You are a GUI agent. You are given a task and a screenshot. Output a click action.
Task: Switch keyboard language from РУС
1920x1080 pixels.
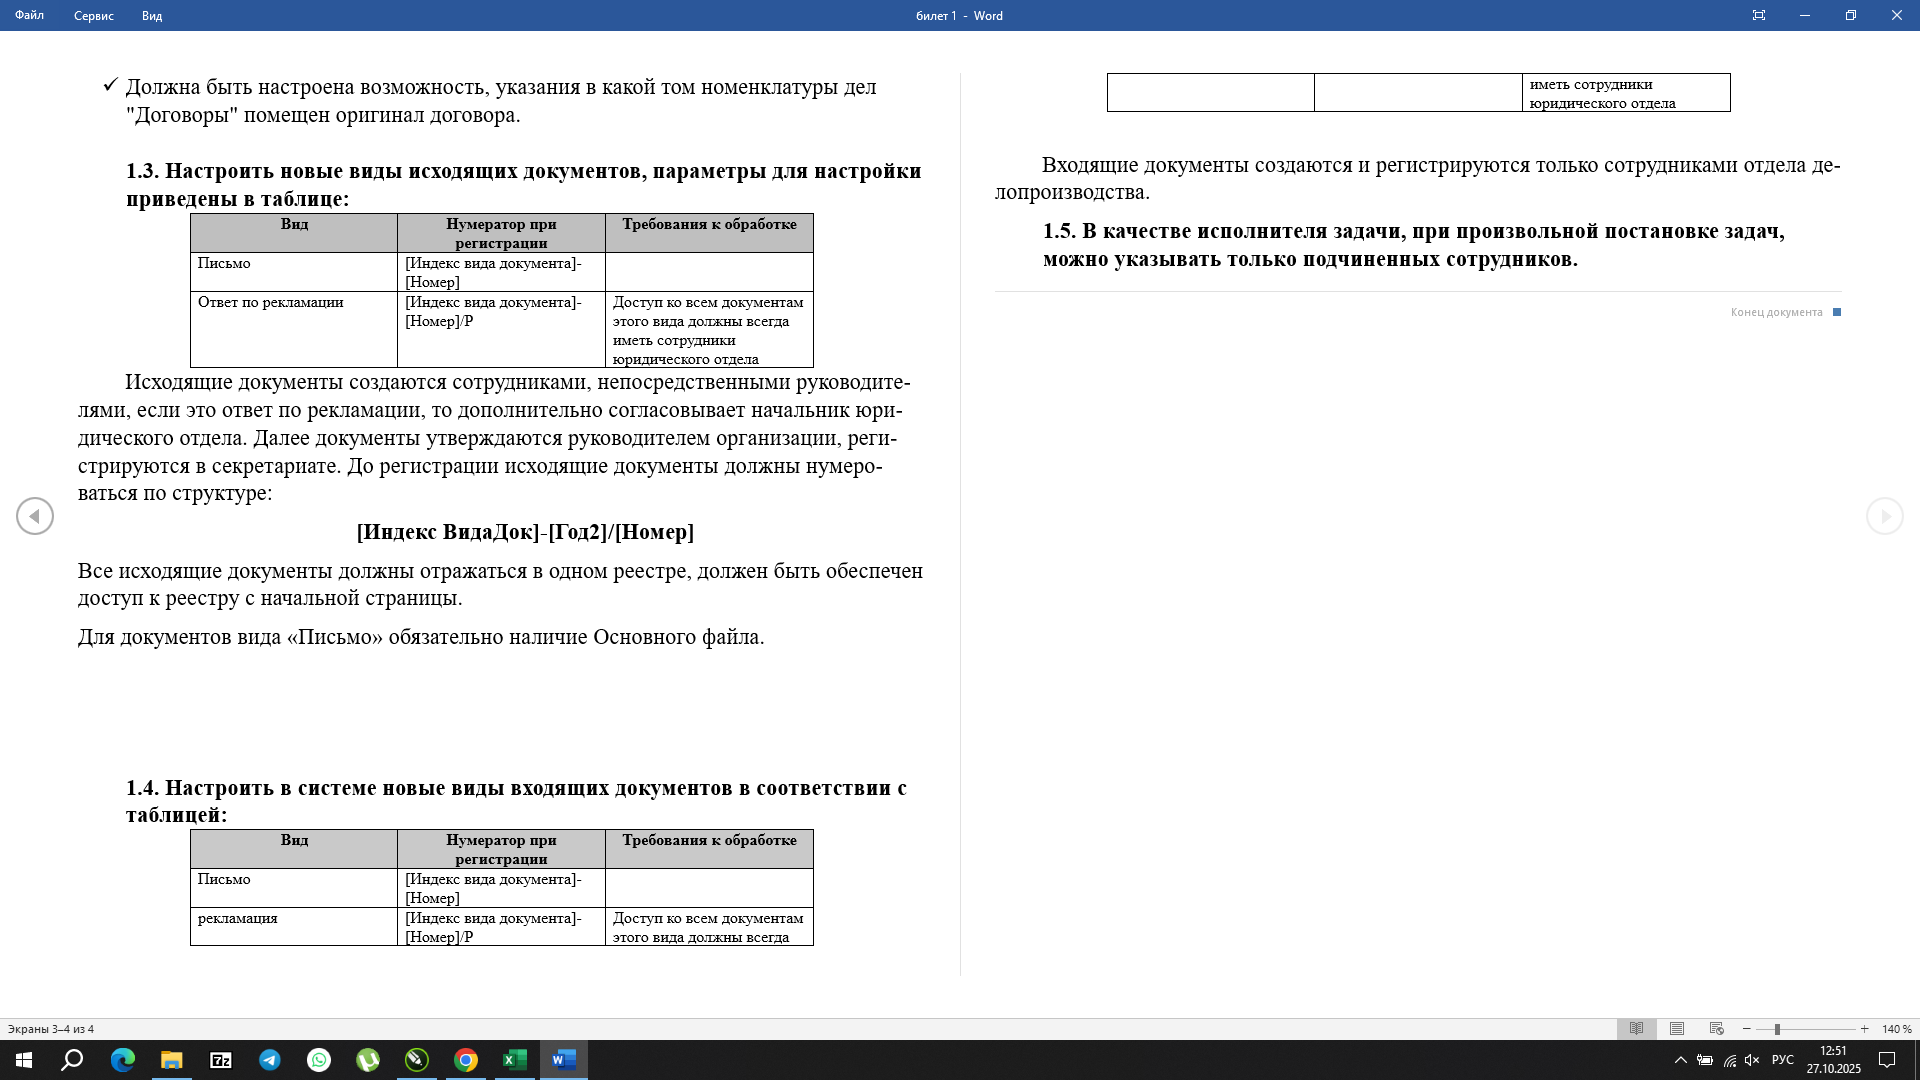(x=1784, y=1061)
